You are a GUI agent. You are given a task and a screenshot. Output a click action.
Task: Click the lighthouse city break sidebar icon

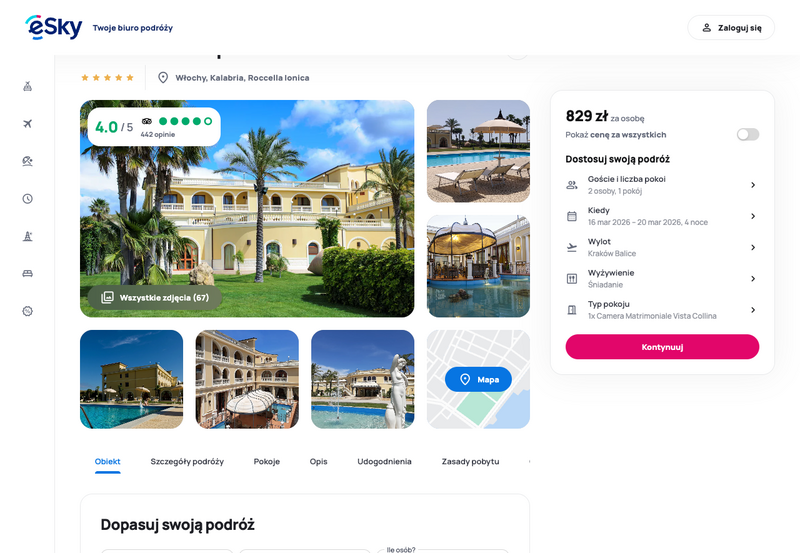coord(28,236)
